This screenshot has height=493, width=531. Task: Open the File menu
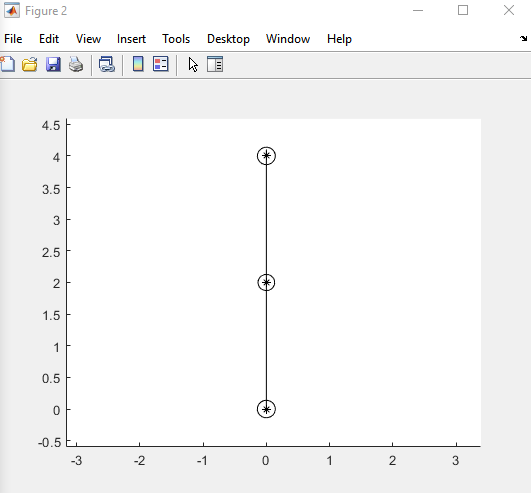coord(13,39)
